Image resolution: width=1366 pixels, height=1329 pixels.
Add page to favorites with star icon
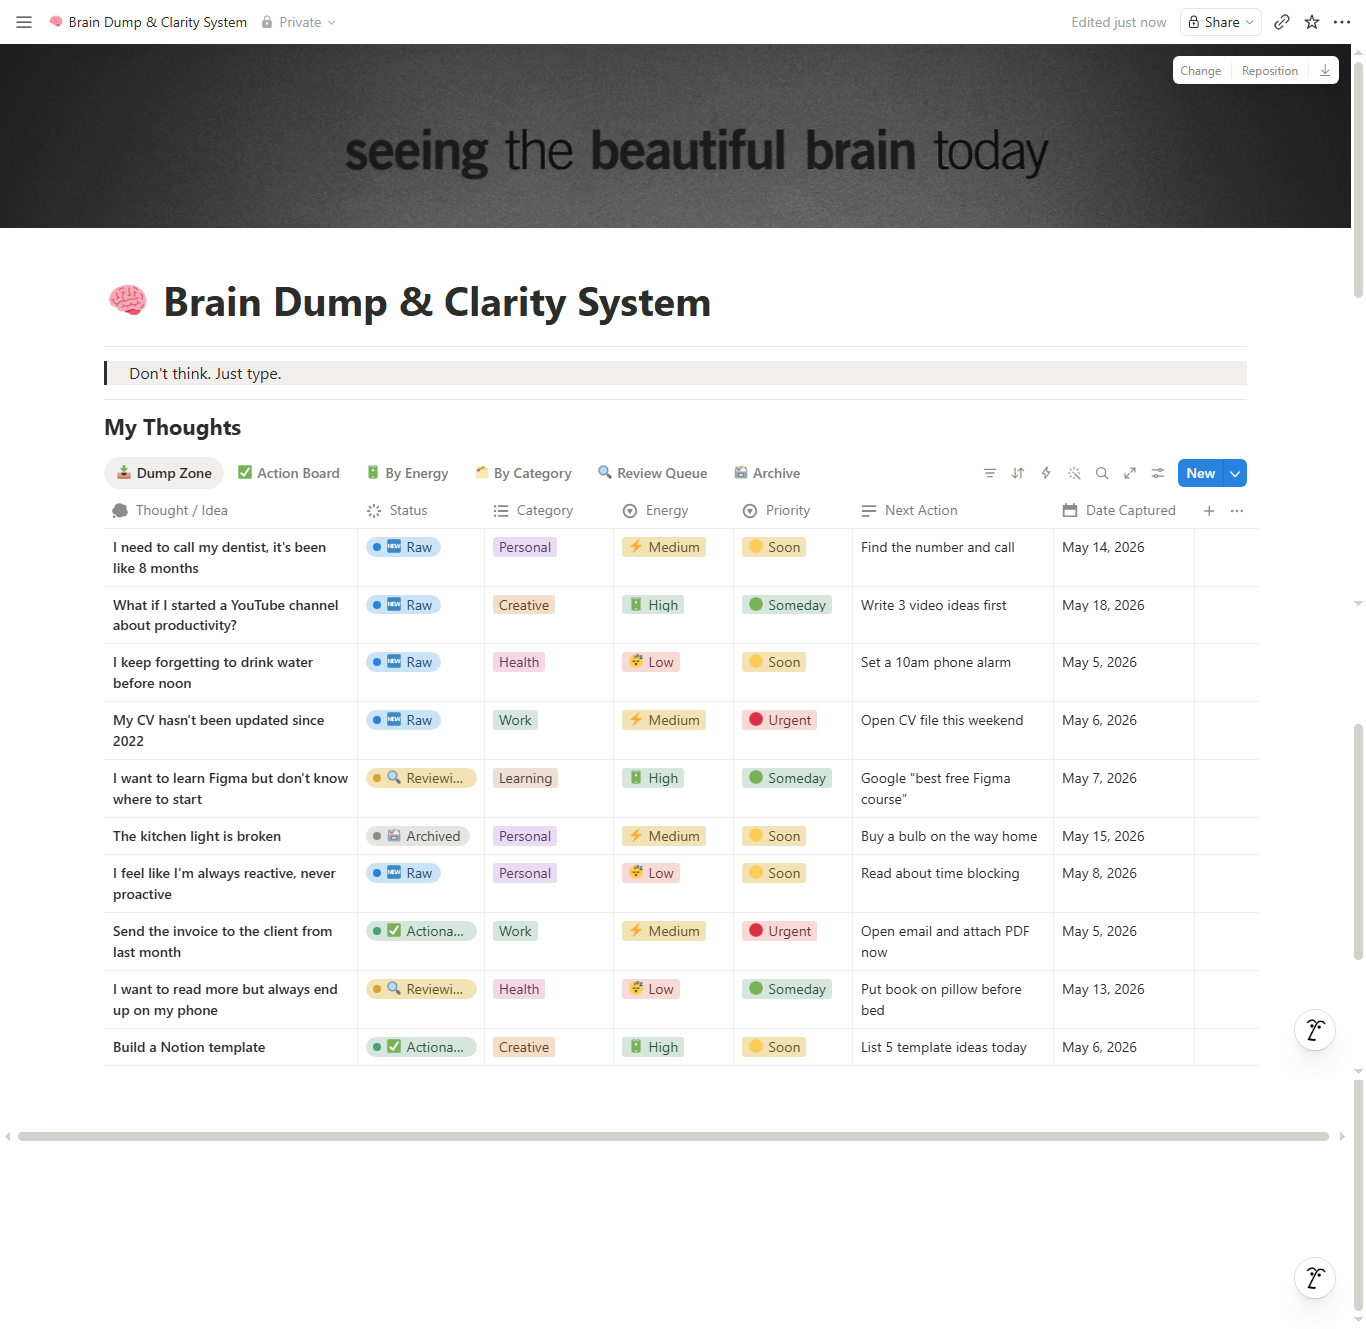(1312, 22)
